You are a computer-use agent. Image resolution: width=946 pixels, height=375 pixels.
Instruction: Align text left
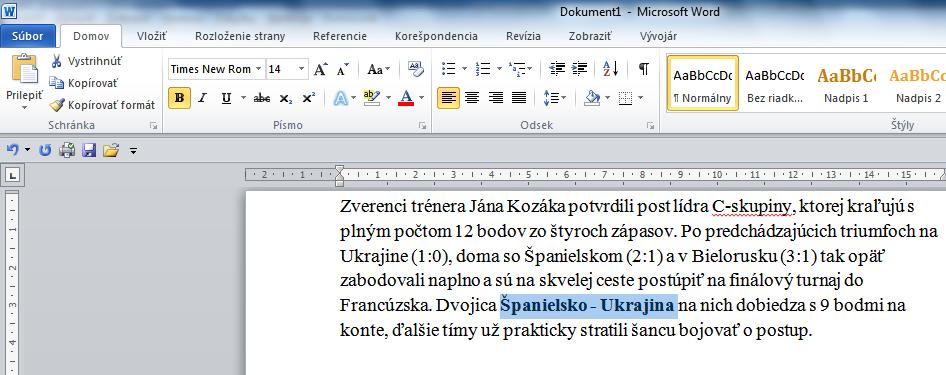click(x=448, y=98)
